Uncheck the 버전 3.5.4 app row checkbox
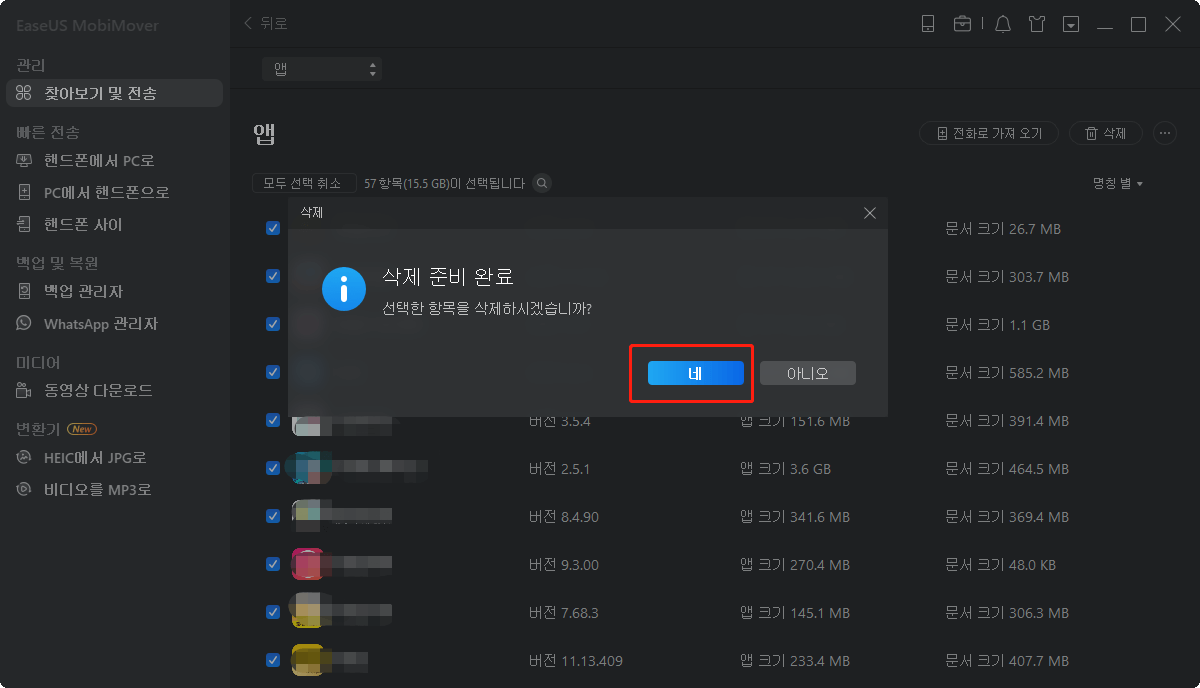This screenshot has width=1200, height=688. coord(273,420)
